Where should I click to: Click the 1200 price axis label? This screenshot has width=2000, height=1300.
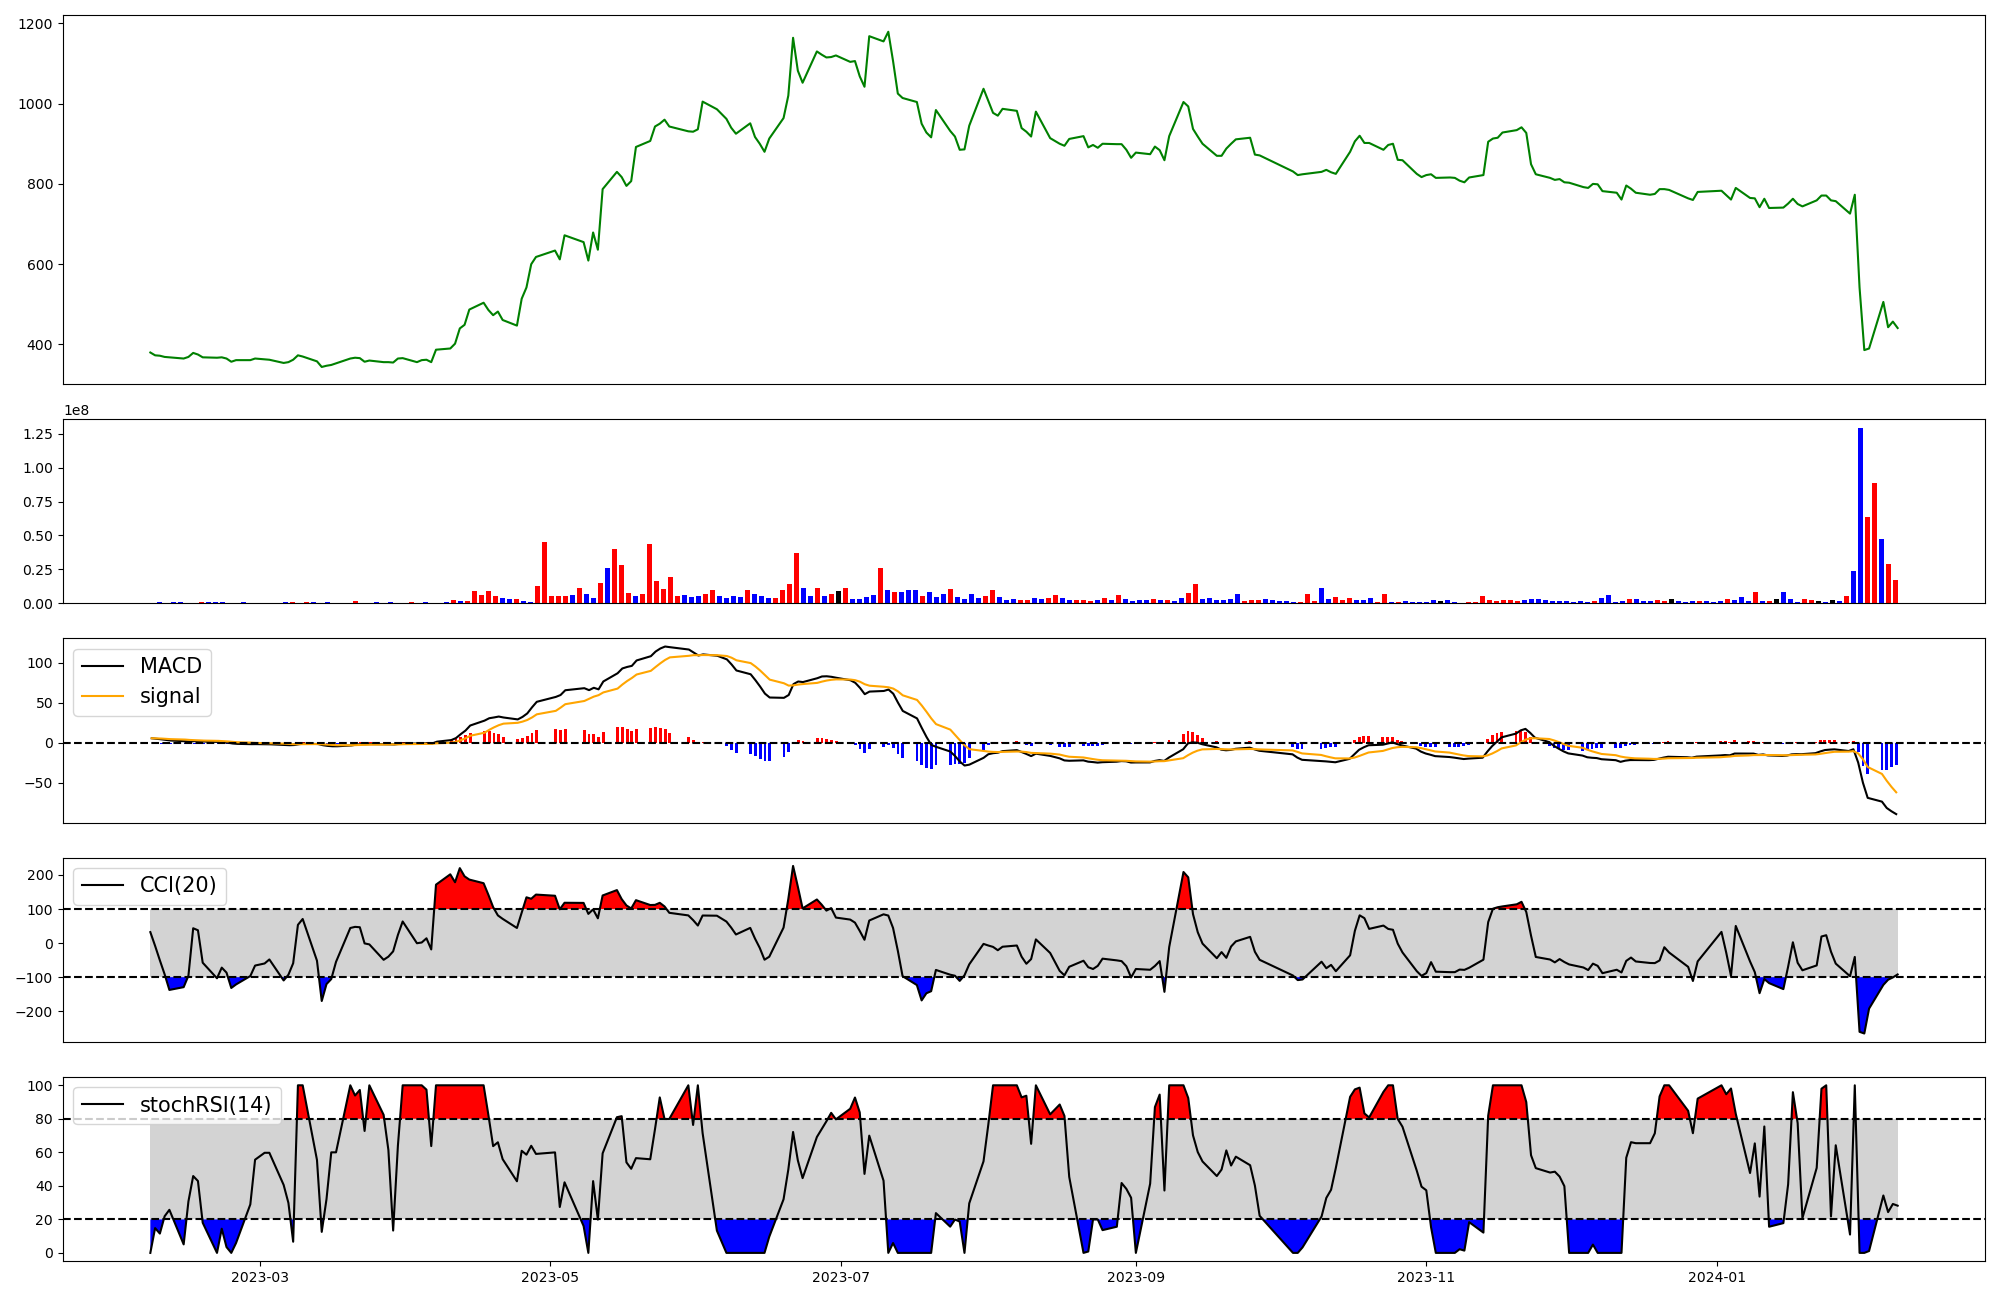coord(36,23)
